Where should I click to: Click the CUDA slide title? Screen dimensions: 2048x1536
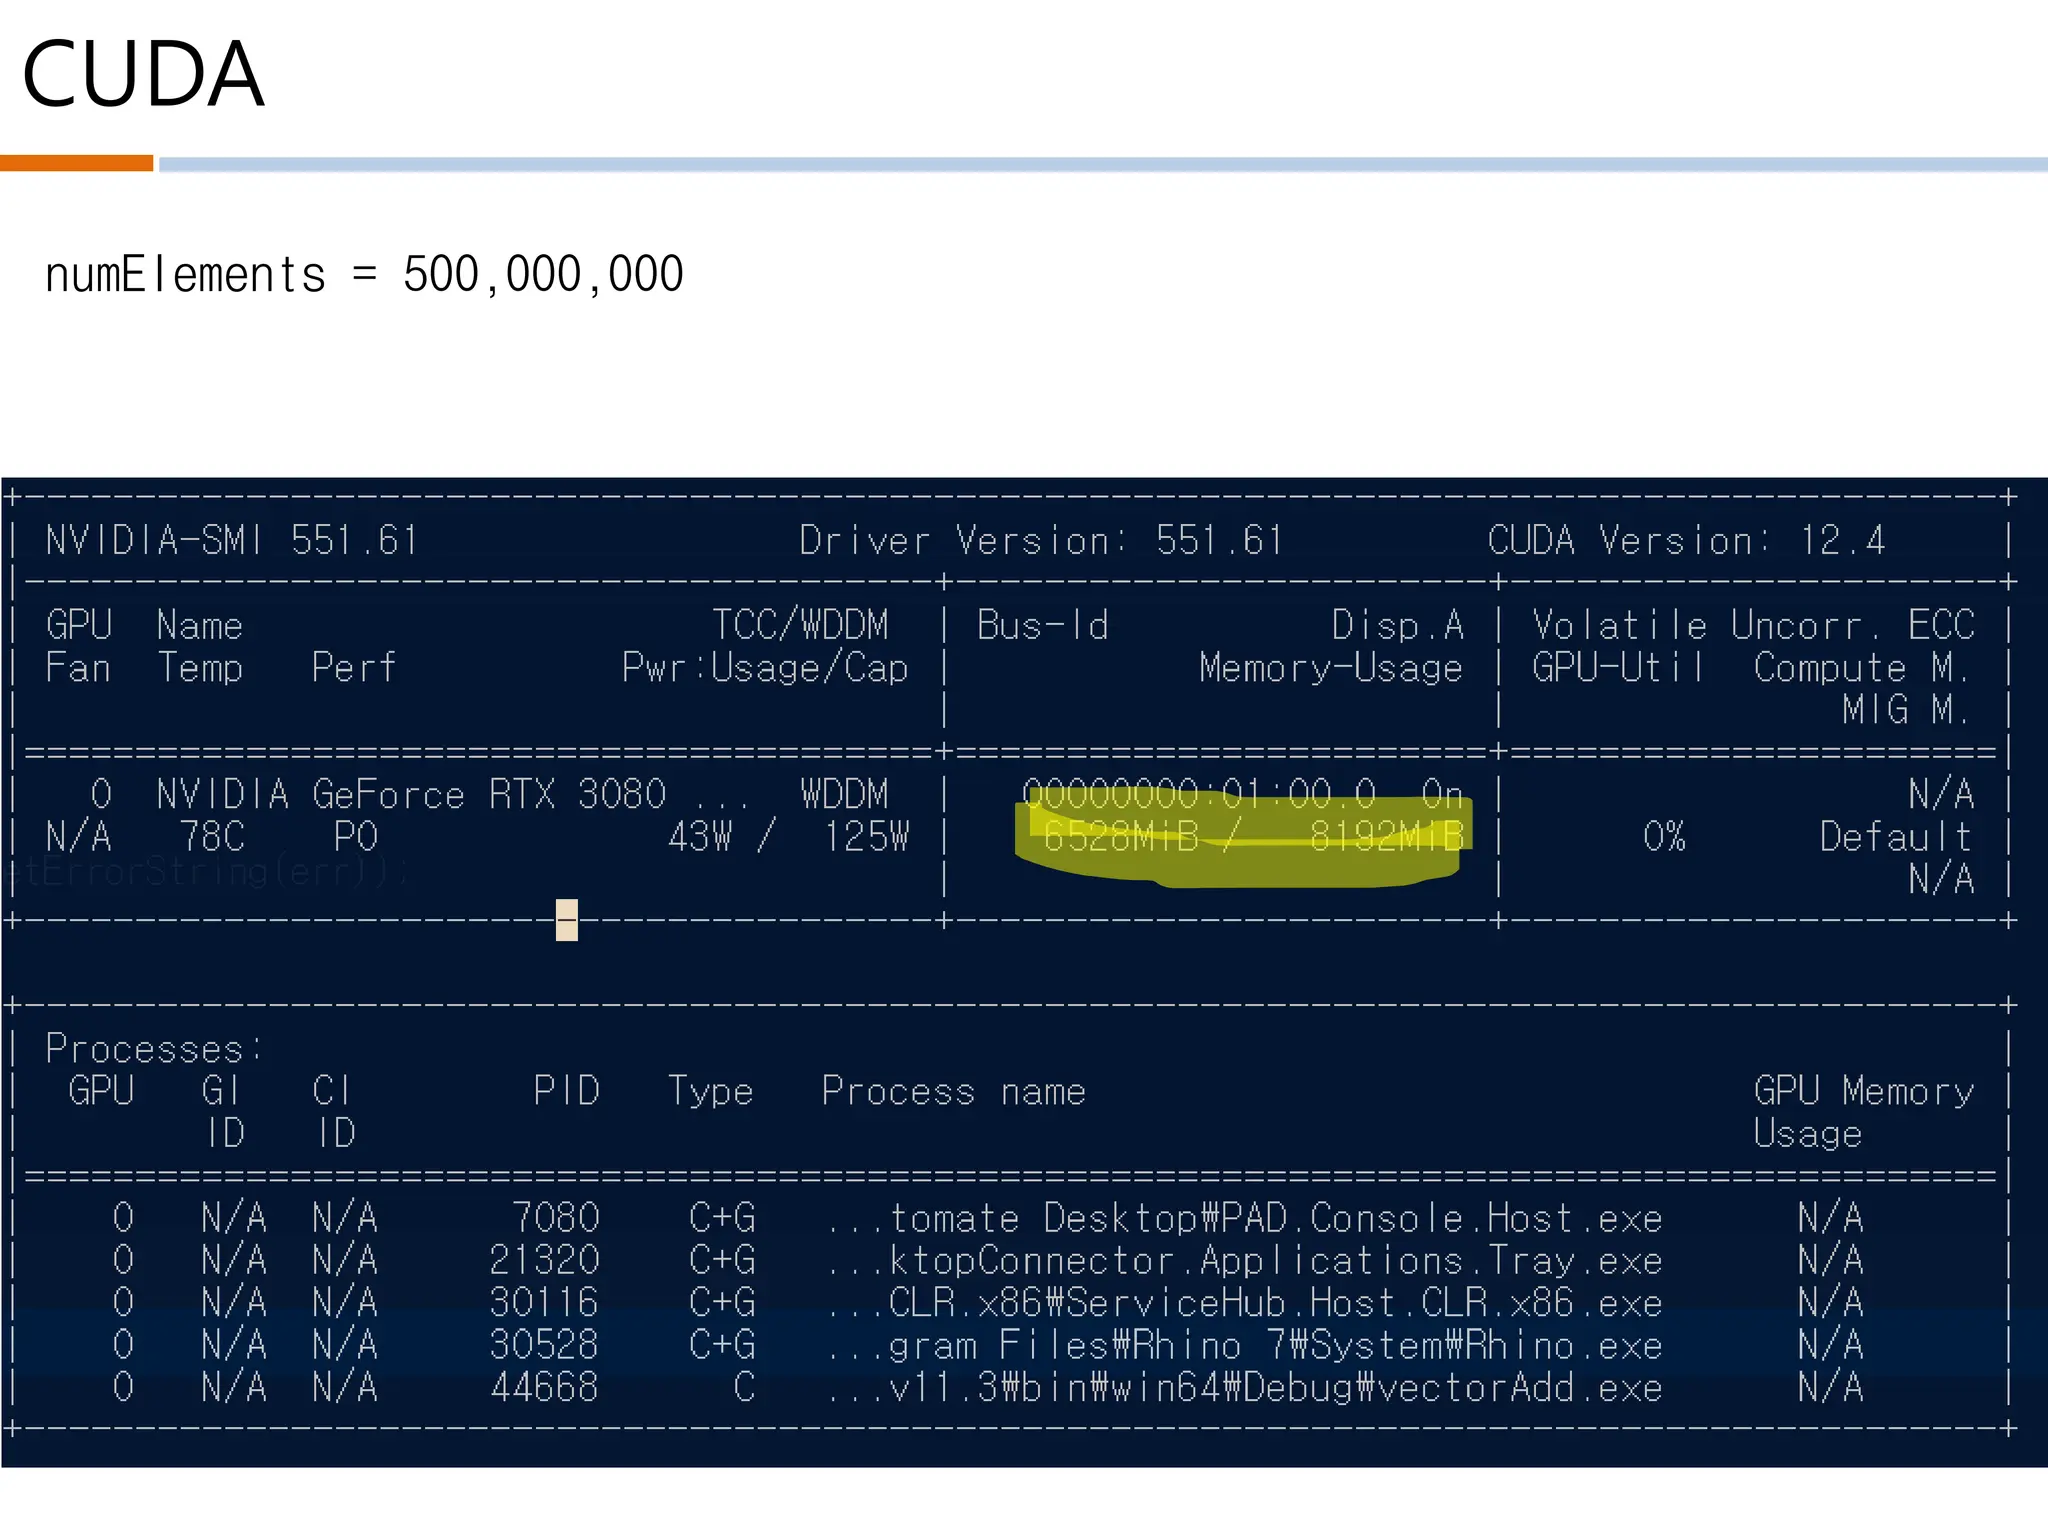coord(143,75)
